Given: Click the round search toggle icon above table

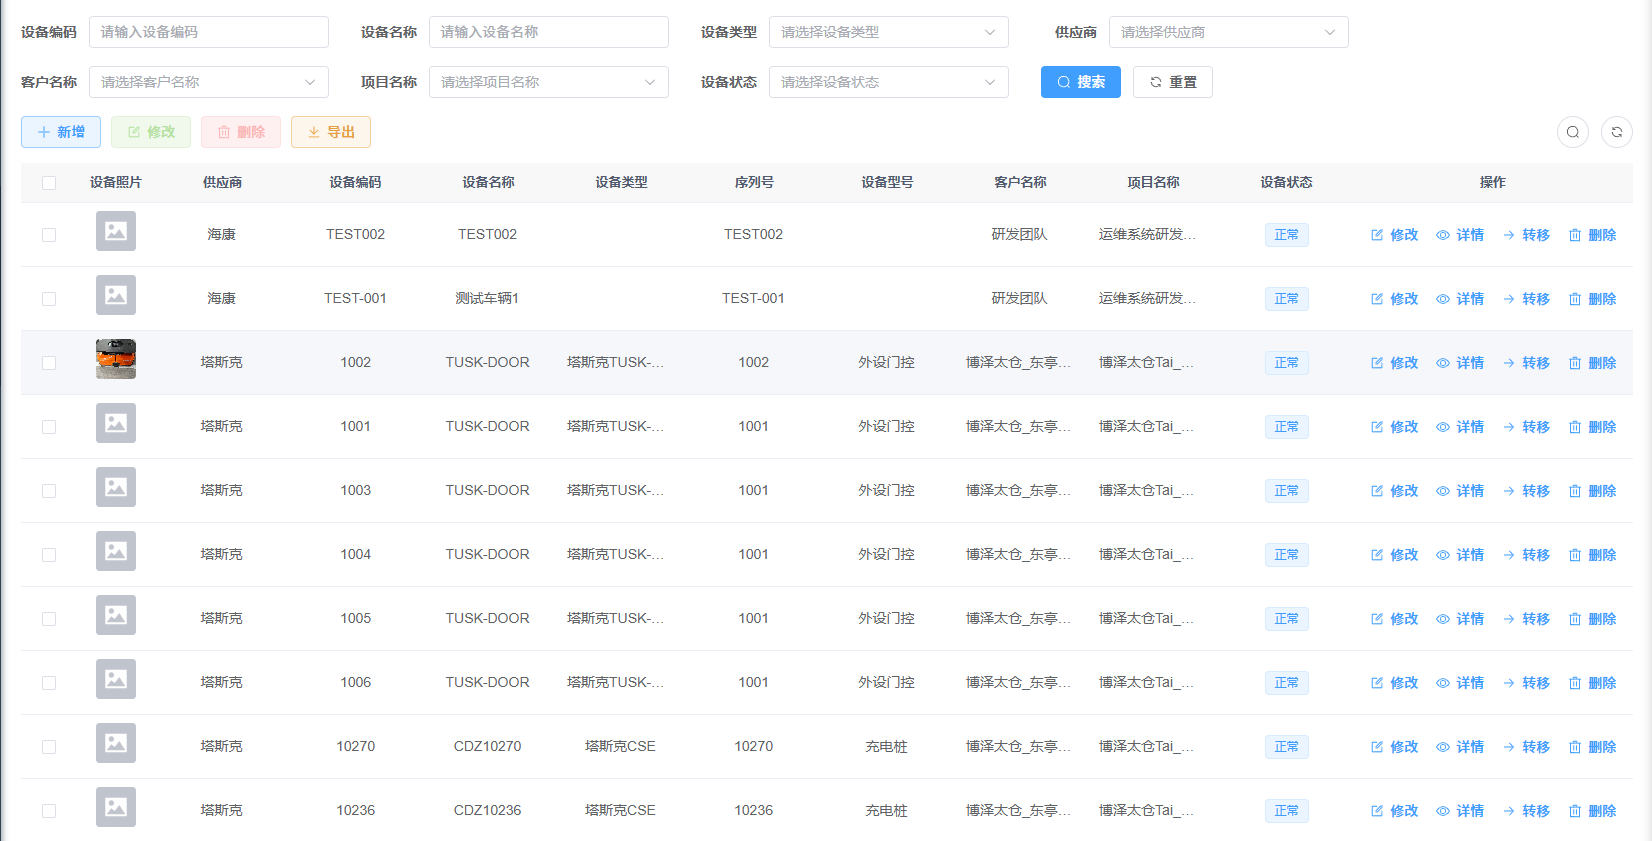Looking at the screenshot, I should click(1573, 132).
